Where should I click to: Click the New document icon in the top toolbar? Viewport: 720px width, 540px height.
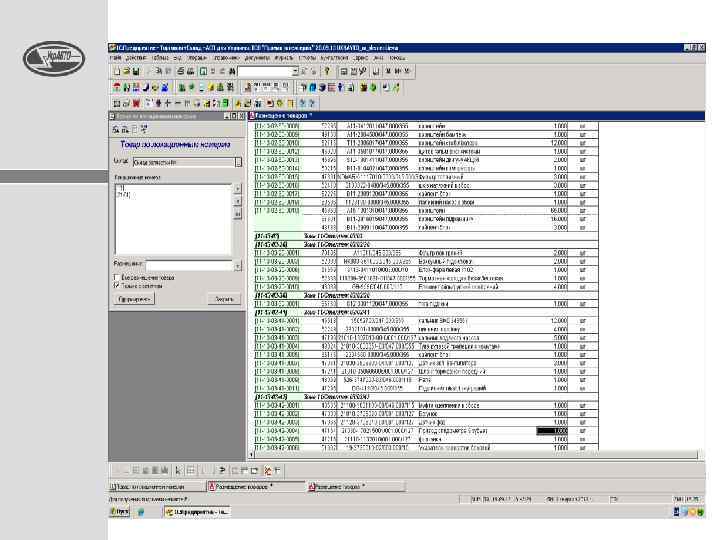[x=117, y=71]
